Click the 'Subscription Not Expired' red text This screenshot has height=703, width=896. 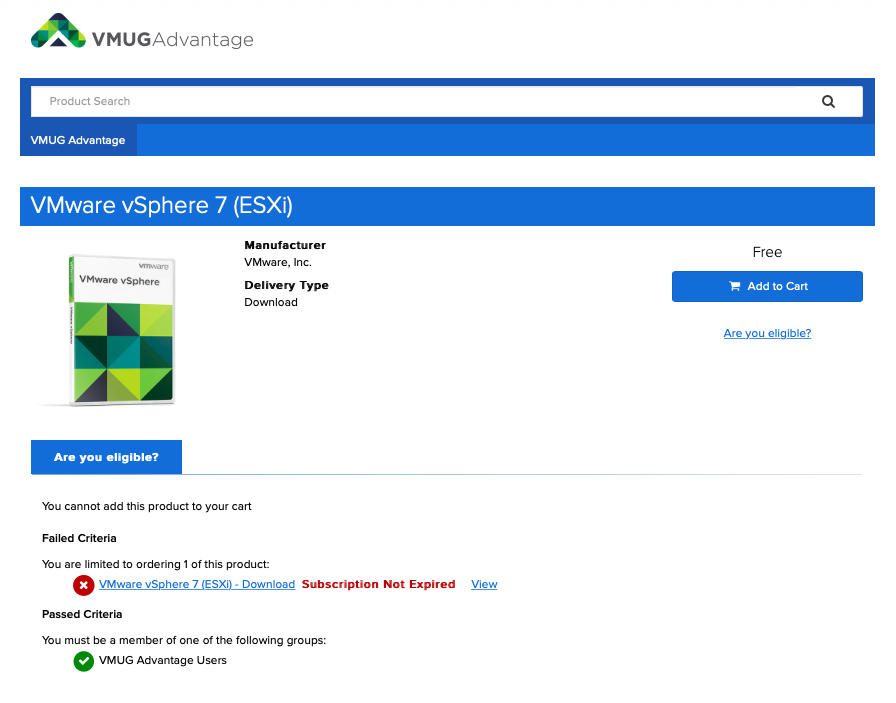coord(378,584)
